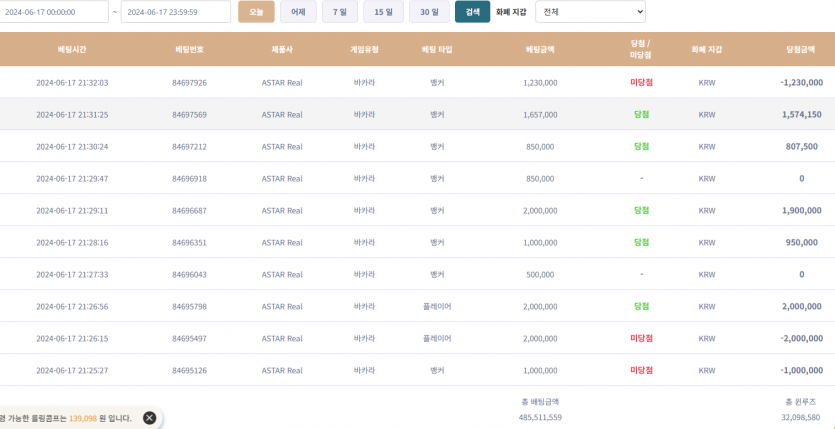
Task: Click the timestamp 2024-06-17 21:29:11
Action: point(72,211)
